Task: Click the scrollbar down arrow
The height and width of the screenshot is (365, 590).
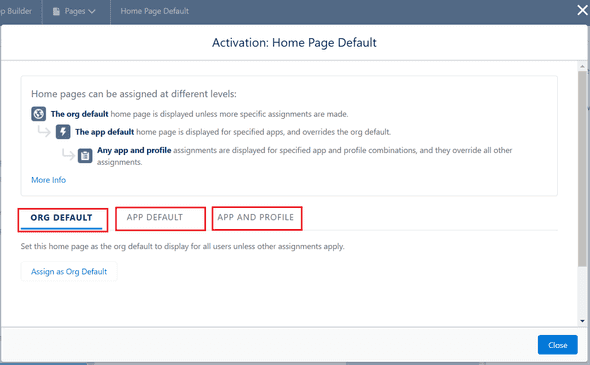Action: (582, 321)
